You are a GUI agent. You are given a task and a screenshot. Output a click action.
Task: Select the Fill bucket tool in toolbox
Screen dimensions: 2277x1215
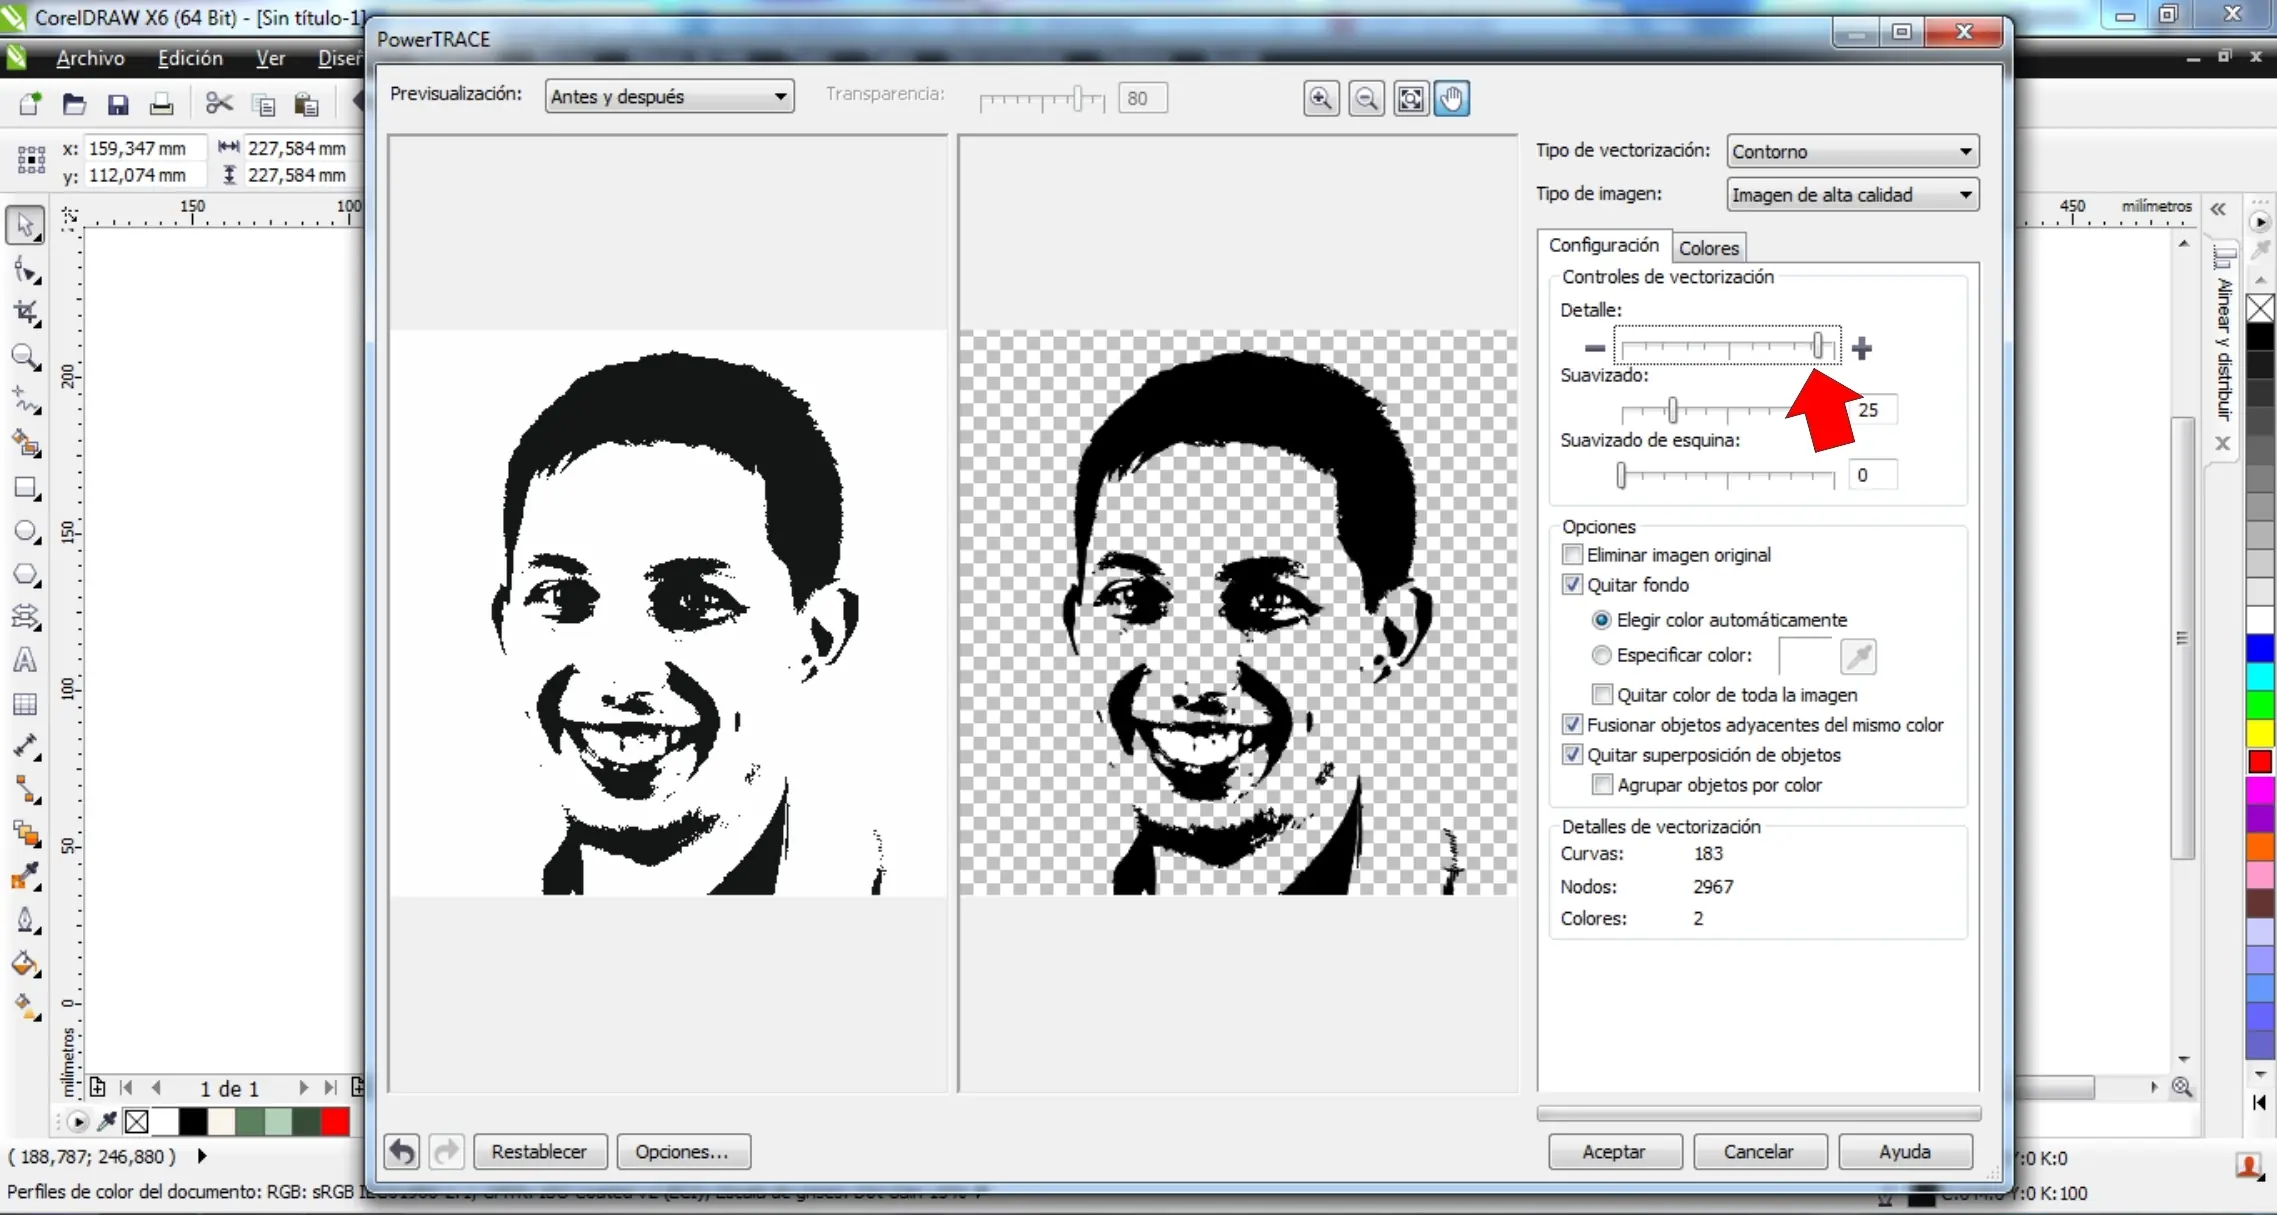(x=25, y=964)
